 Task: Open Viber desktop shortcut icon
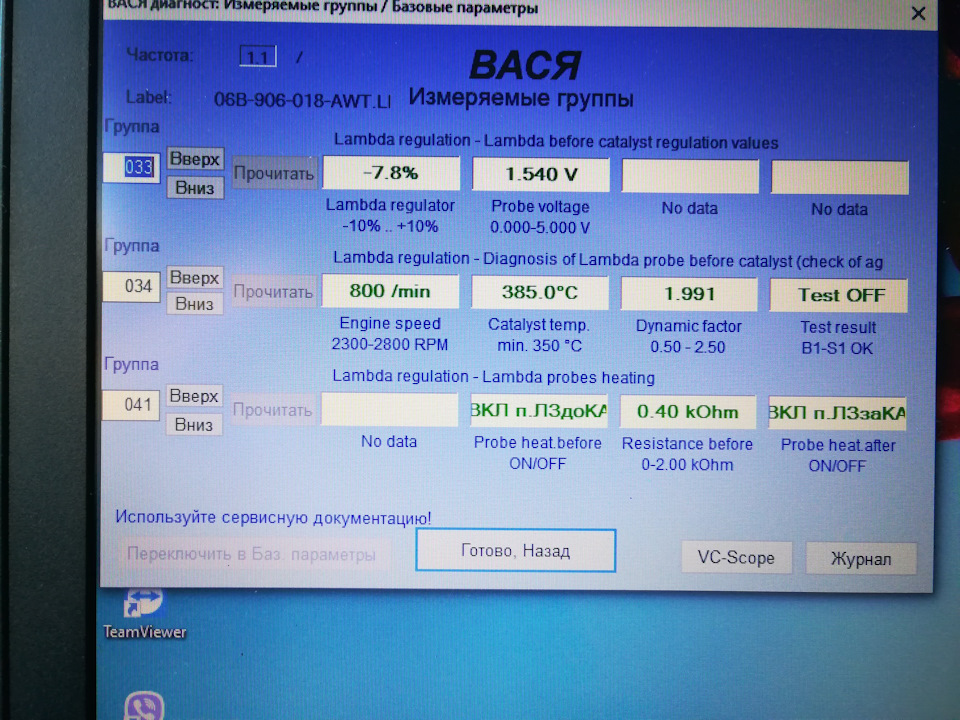click(144, 706)
